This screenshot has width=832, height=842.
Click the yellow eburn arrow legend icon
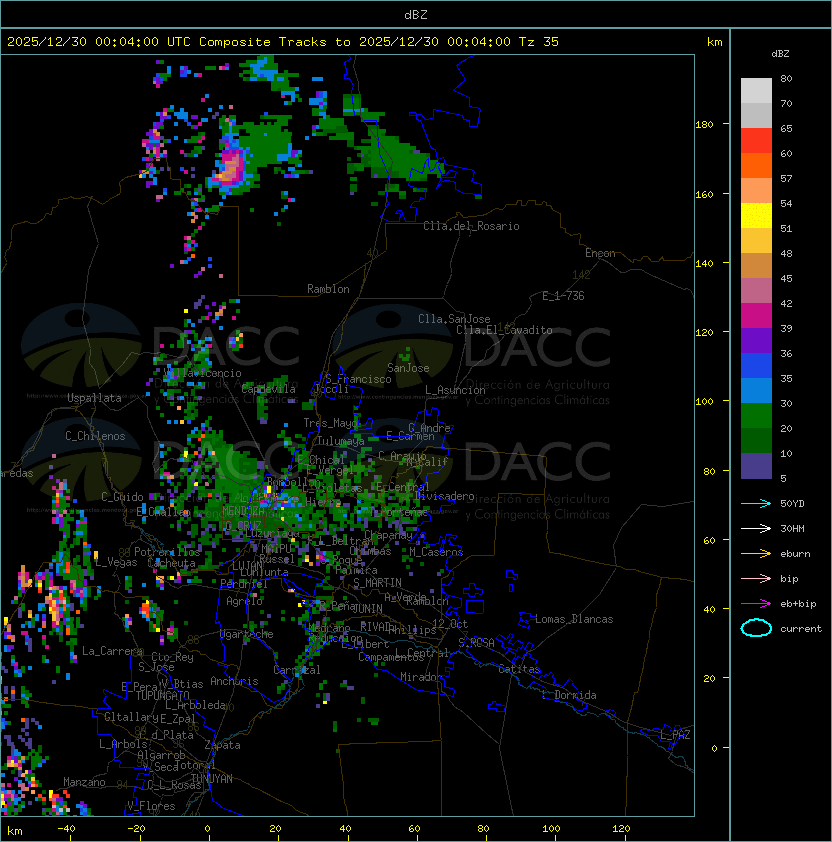click(756, 554)
